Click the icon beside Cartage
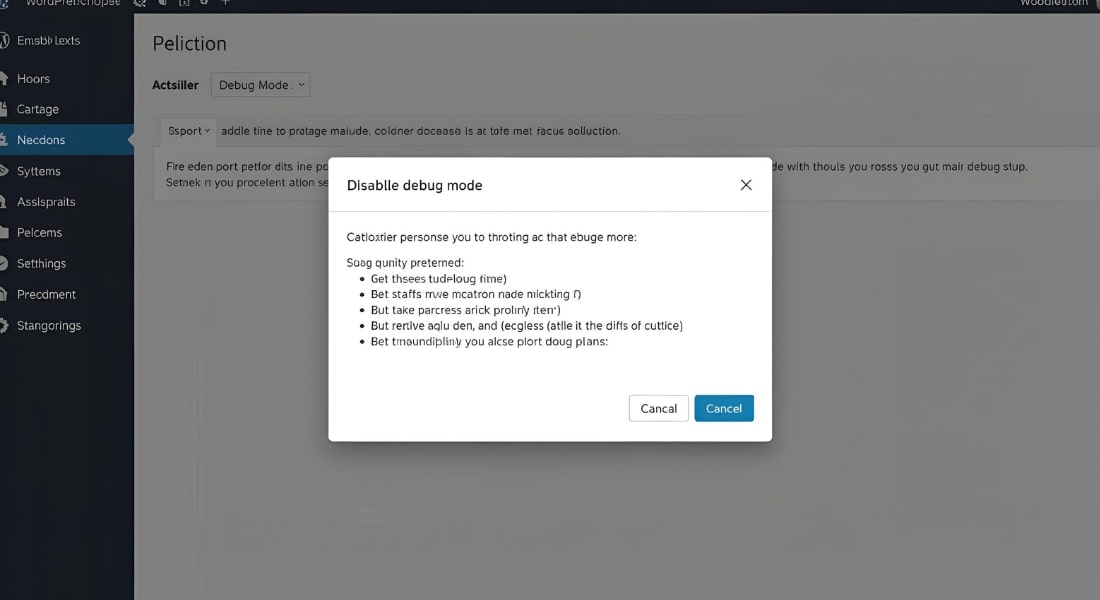This screenshot has width=1100, height=600. click(x=4, y=109)
